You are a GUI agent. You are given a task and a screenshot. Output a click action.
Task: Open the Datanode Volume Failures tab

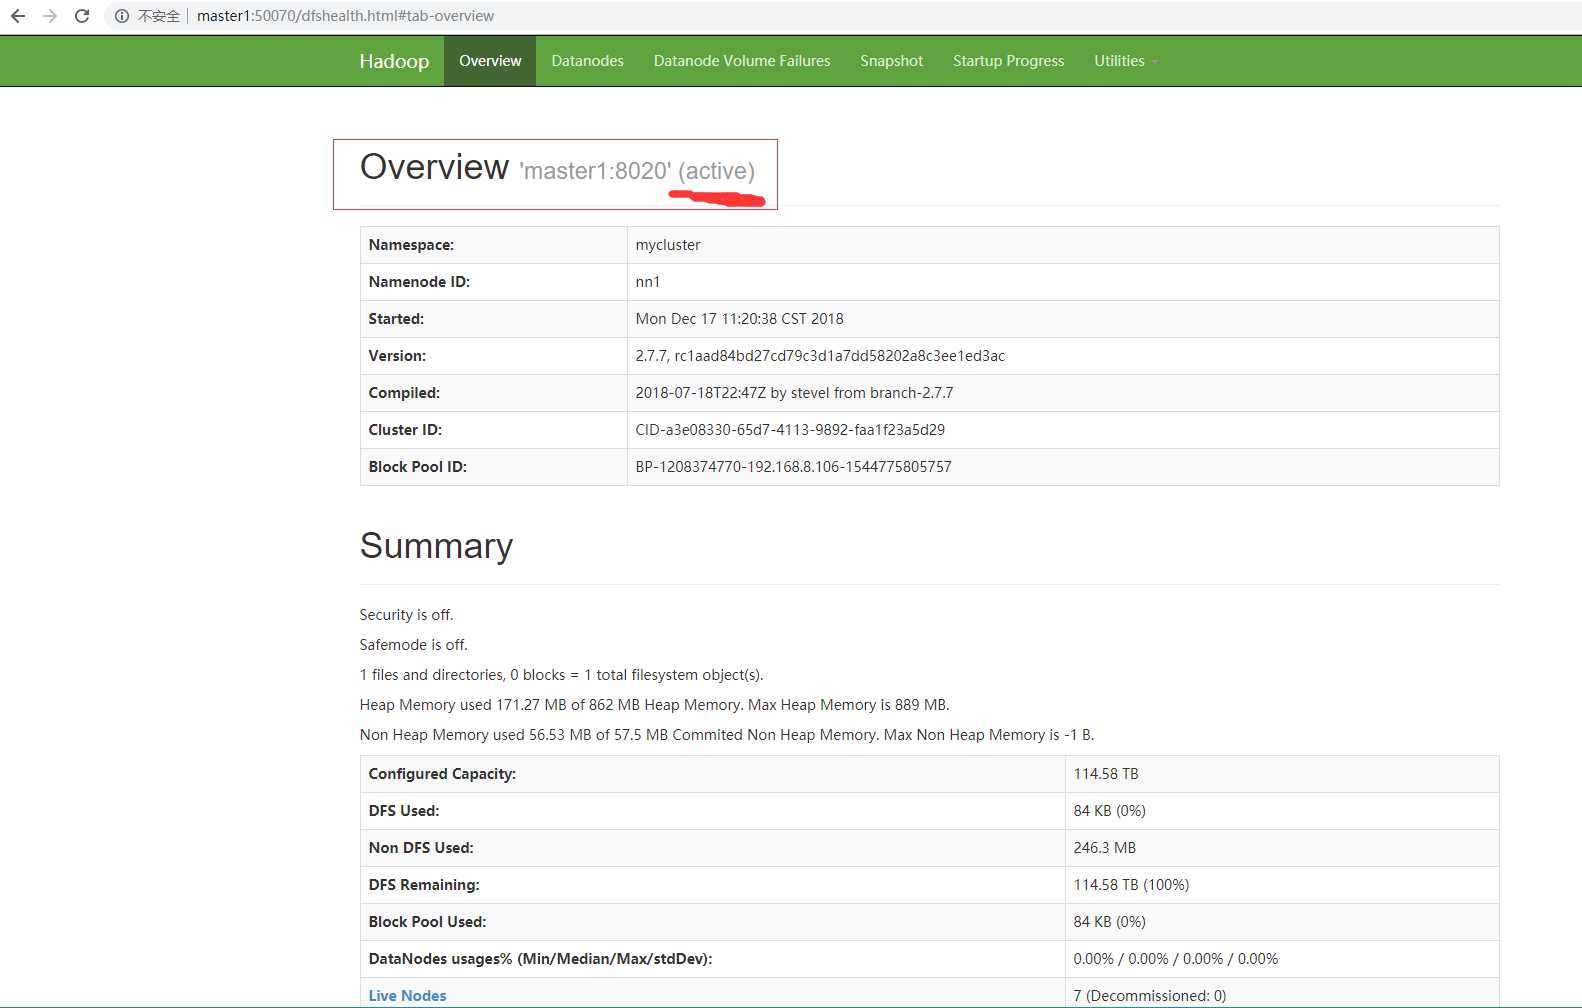pos(742,61)
